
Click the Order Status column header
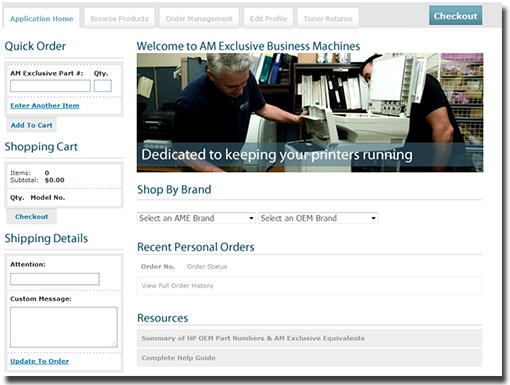(x=207, y=267)
